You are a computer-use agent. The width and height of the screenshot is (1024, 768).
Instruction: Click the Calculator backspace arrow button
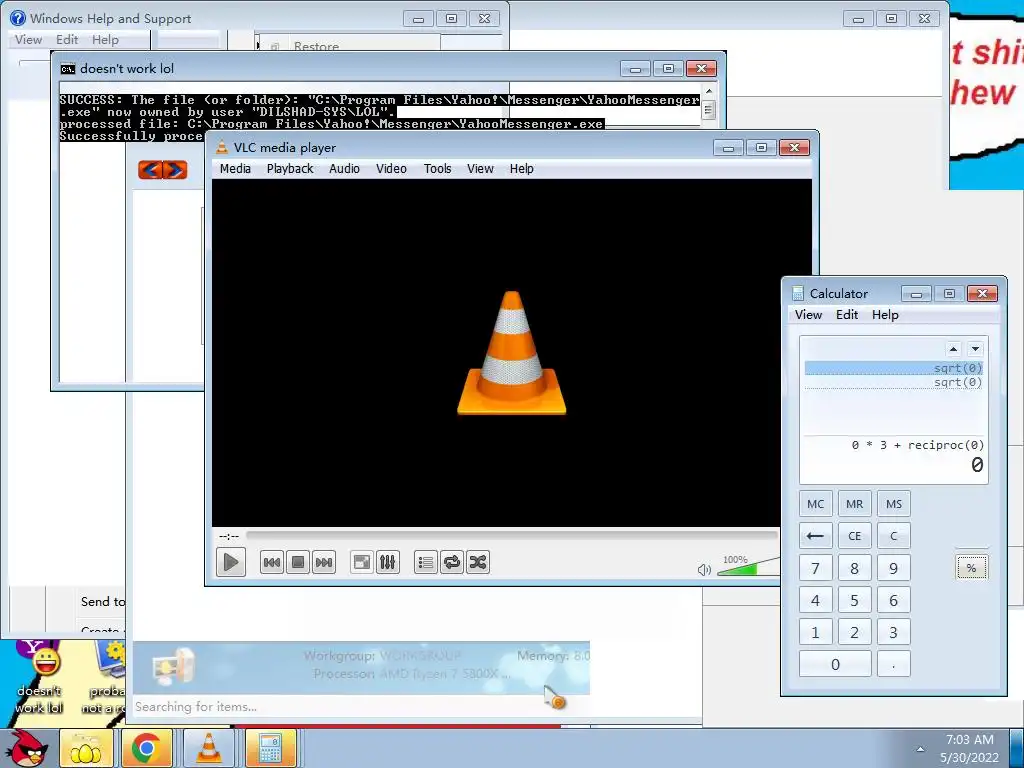pyautogui.click(x=816, y=536)
